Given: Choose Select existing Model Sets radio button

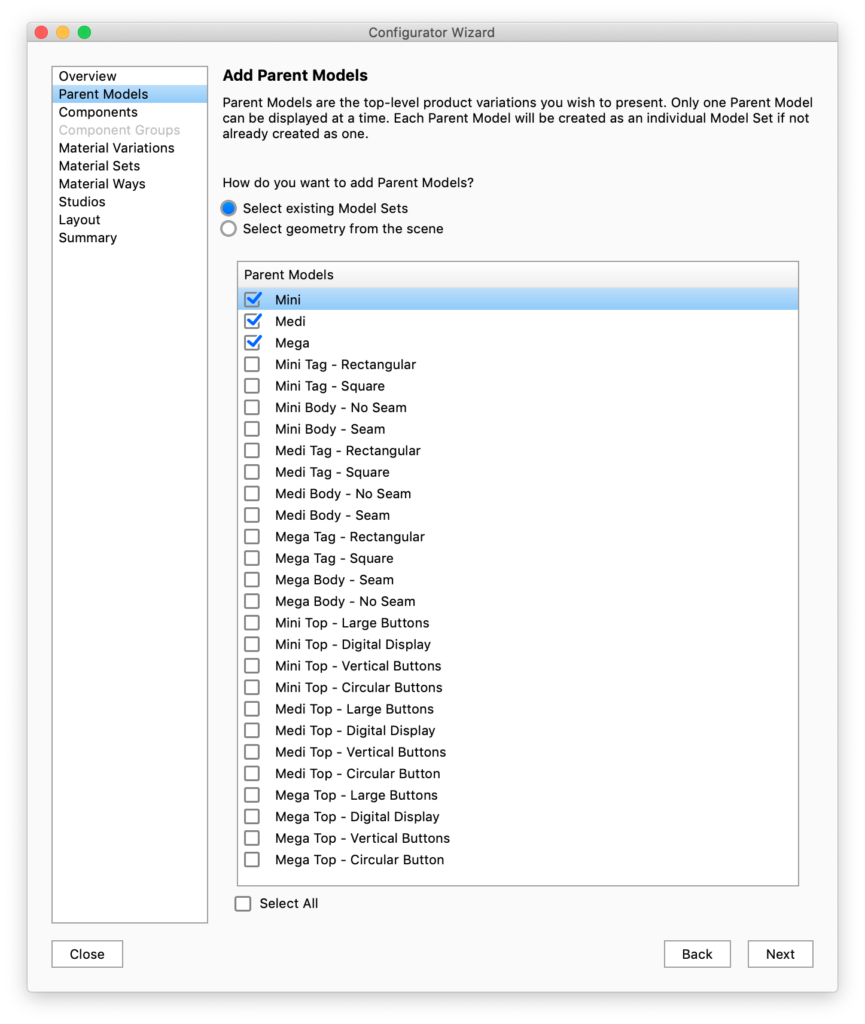Looking at the screenshot, I should point(229,209).
